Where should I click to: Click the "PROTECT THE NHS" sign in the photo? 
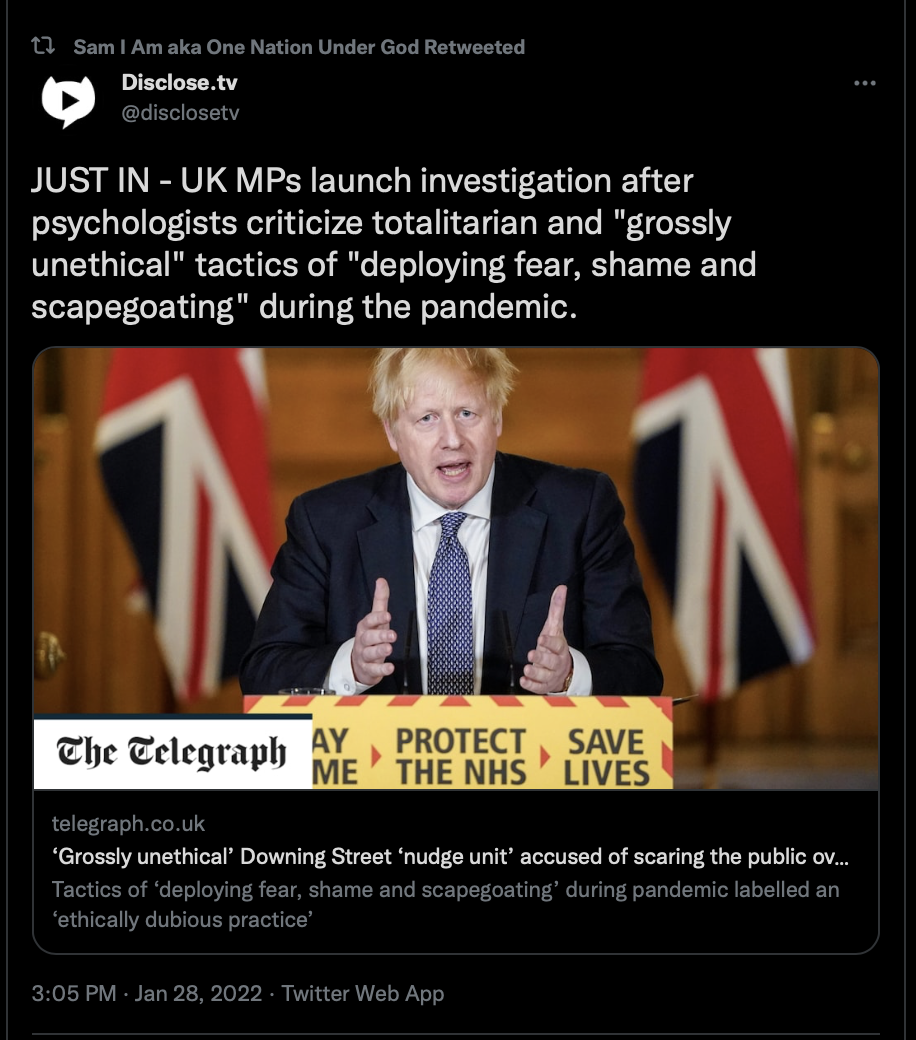tap(461, 757)
